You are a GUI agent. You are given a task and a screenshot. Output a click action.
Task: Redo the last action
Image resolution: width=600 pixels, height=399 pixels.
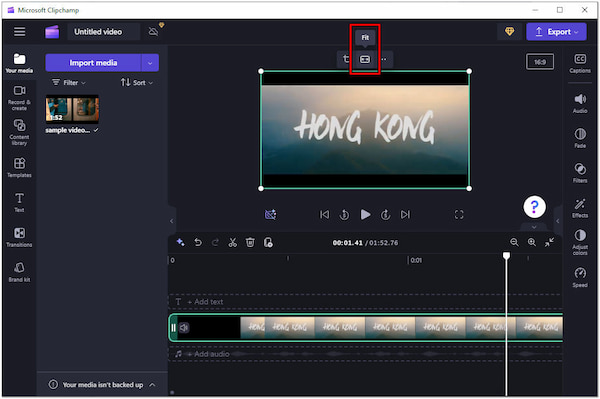pos(215,242)
